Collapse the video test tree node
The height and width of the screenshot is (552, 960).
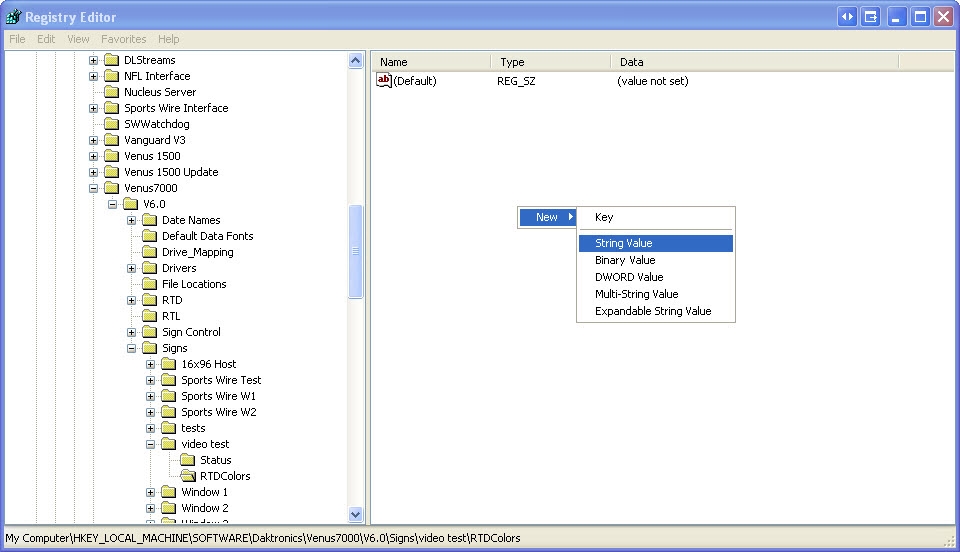[151, 444]
